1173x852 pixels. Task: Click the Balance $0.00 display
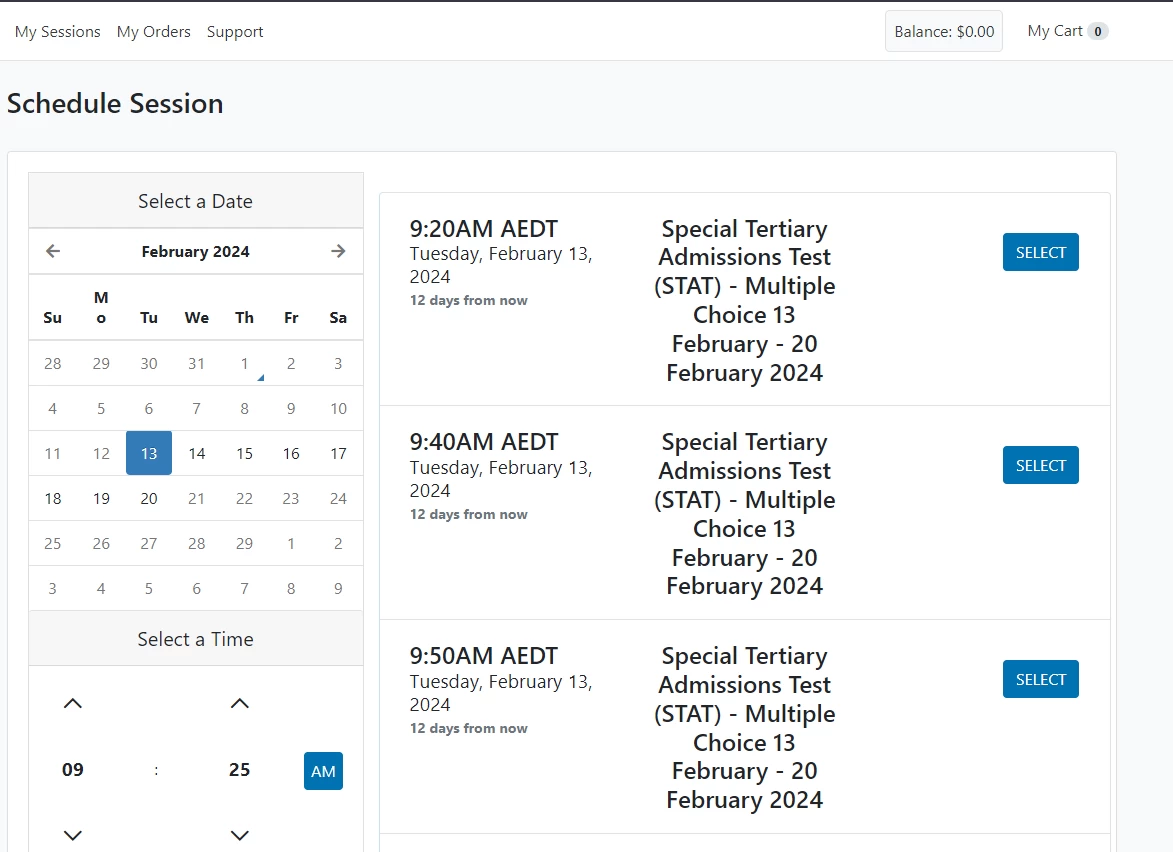[942, 31]
